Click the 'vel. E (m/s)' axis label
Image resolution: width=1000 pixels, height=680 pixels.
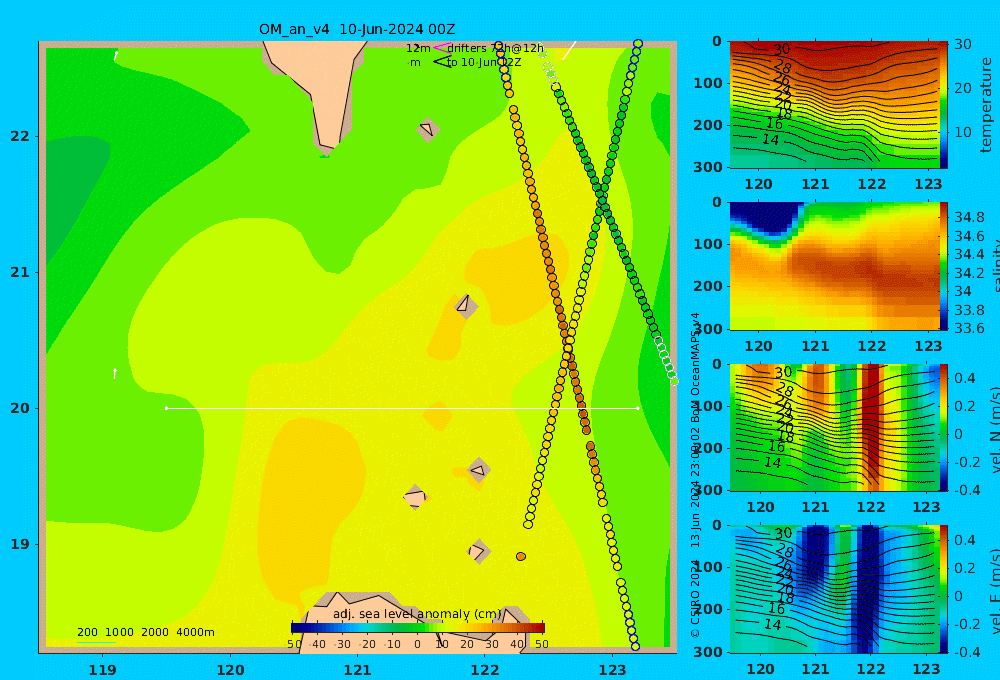point(995,589)
